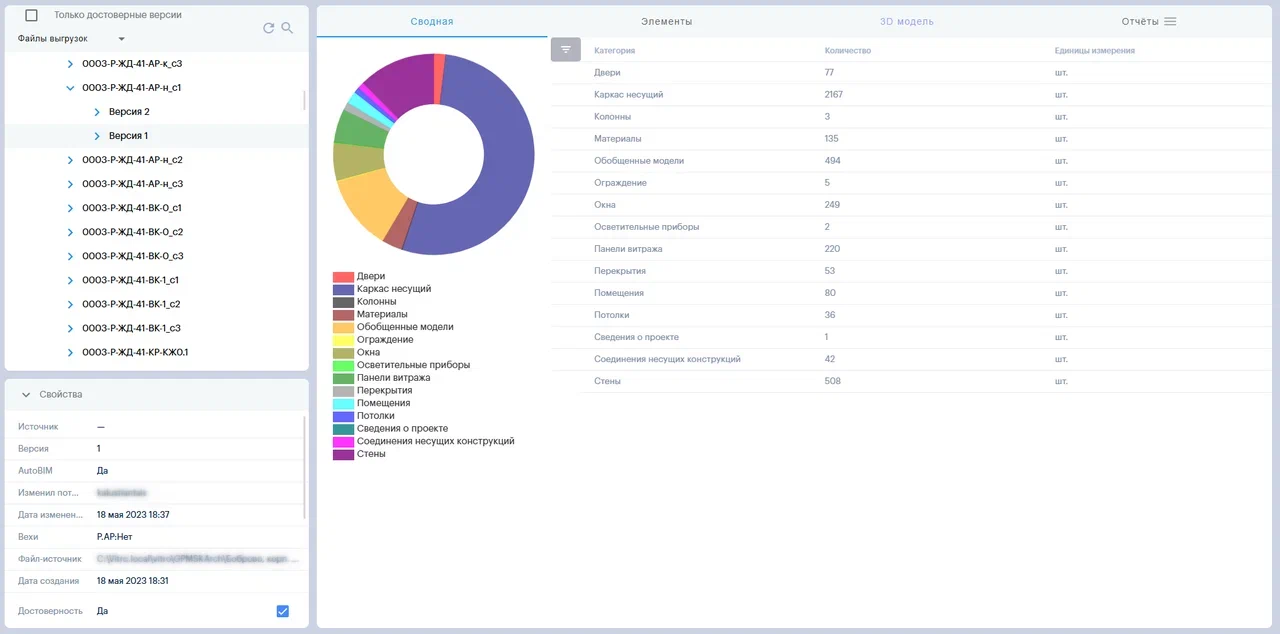The height and width of the screenshot is (634, 1280).
Task: Uncheck the Достоверность checkbox
Action: pyautogui.click(x=282, y=611)
